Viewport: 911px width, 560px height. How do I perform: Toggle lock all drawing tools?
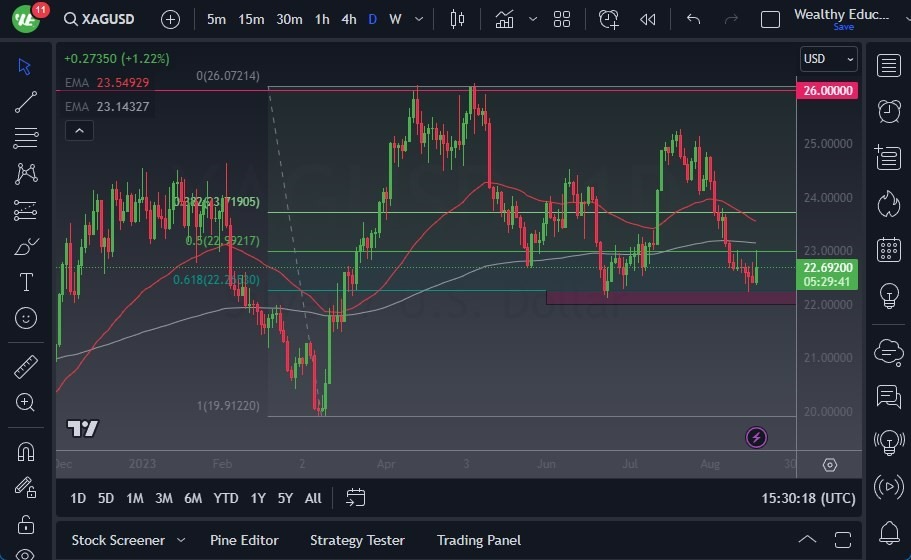tap(26, 524)
